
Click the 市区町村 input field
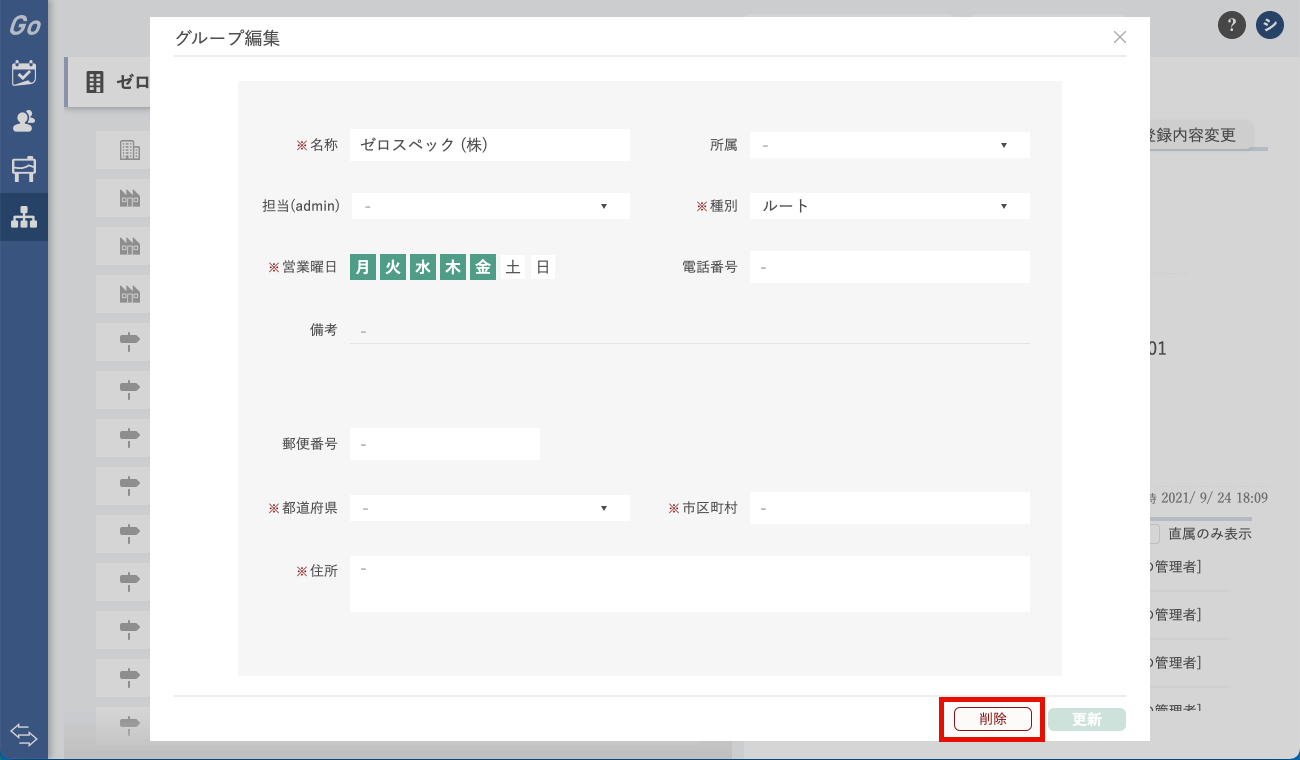click(890, 508)
